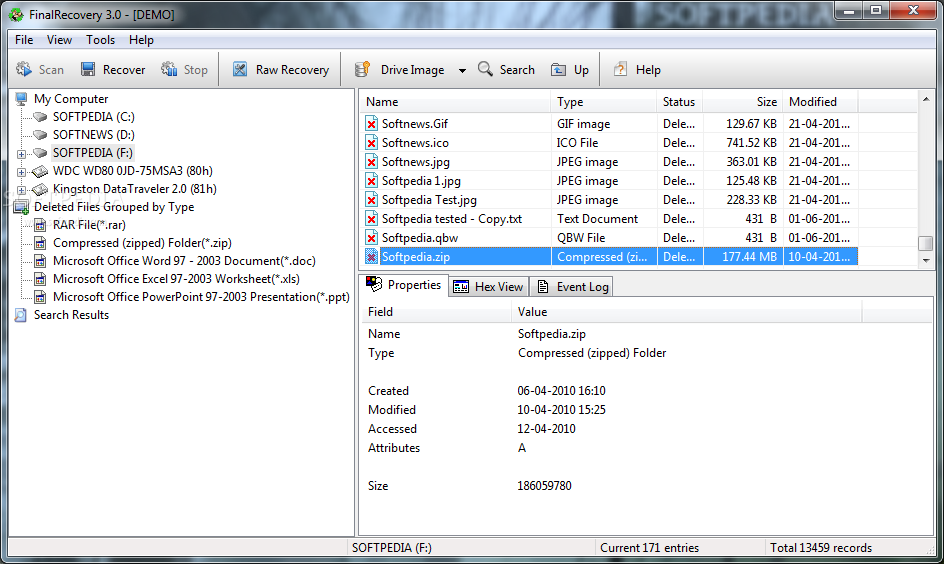Click the Excel 97-2003 Worksheet type icon
The height and width of the screenshot is (564, 944).
coord(40,279)
